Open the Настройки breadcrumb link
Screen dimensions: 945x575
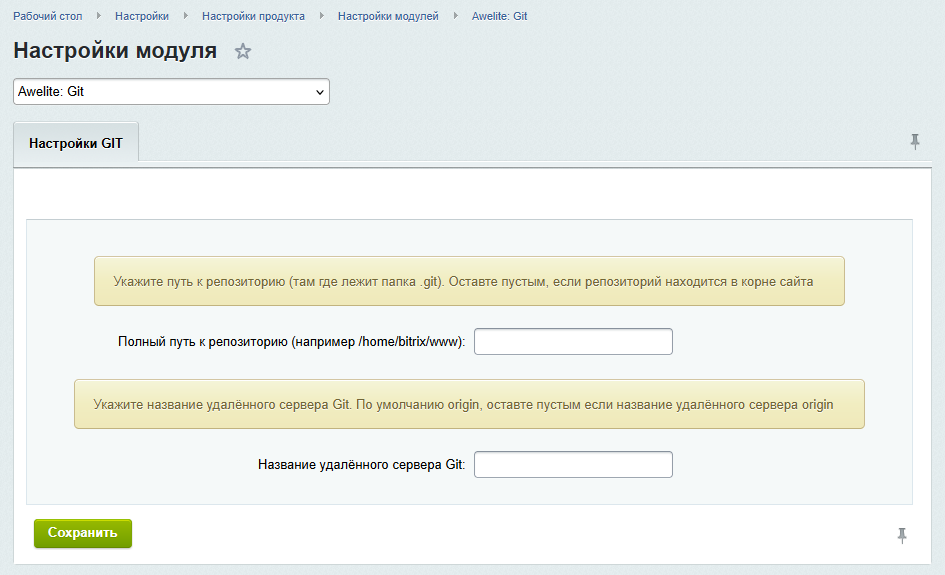click(x=142, y=16)
